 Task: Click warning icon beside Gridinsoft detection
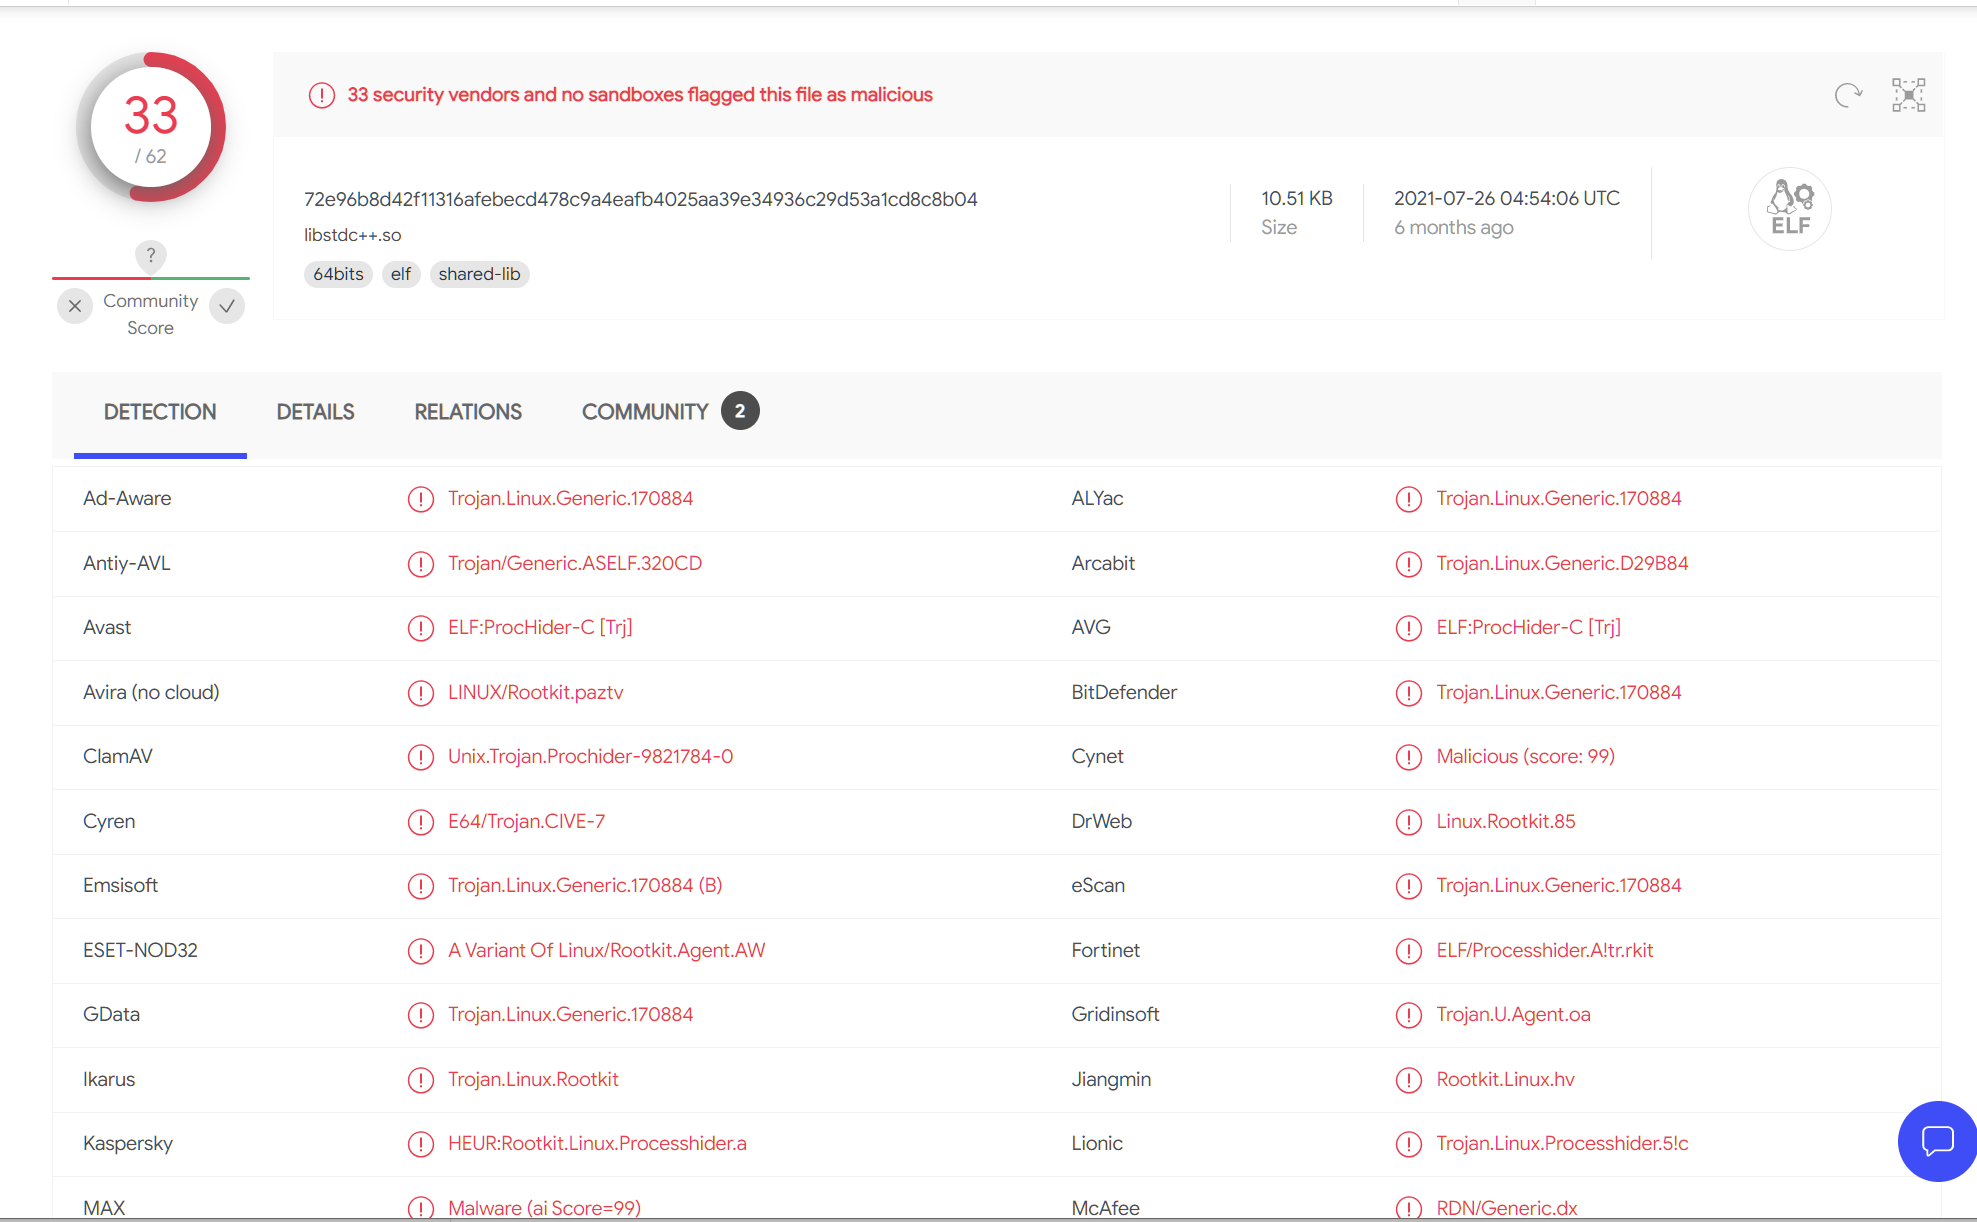click(1409, 1015)
